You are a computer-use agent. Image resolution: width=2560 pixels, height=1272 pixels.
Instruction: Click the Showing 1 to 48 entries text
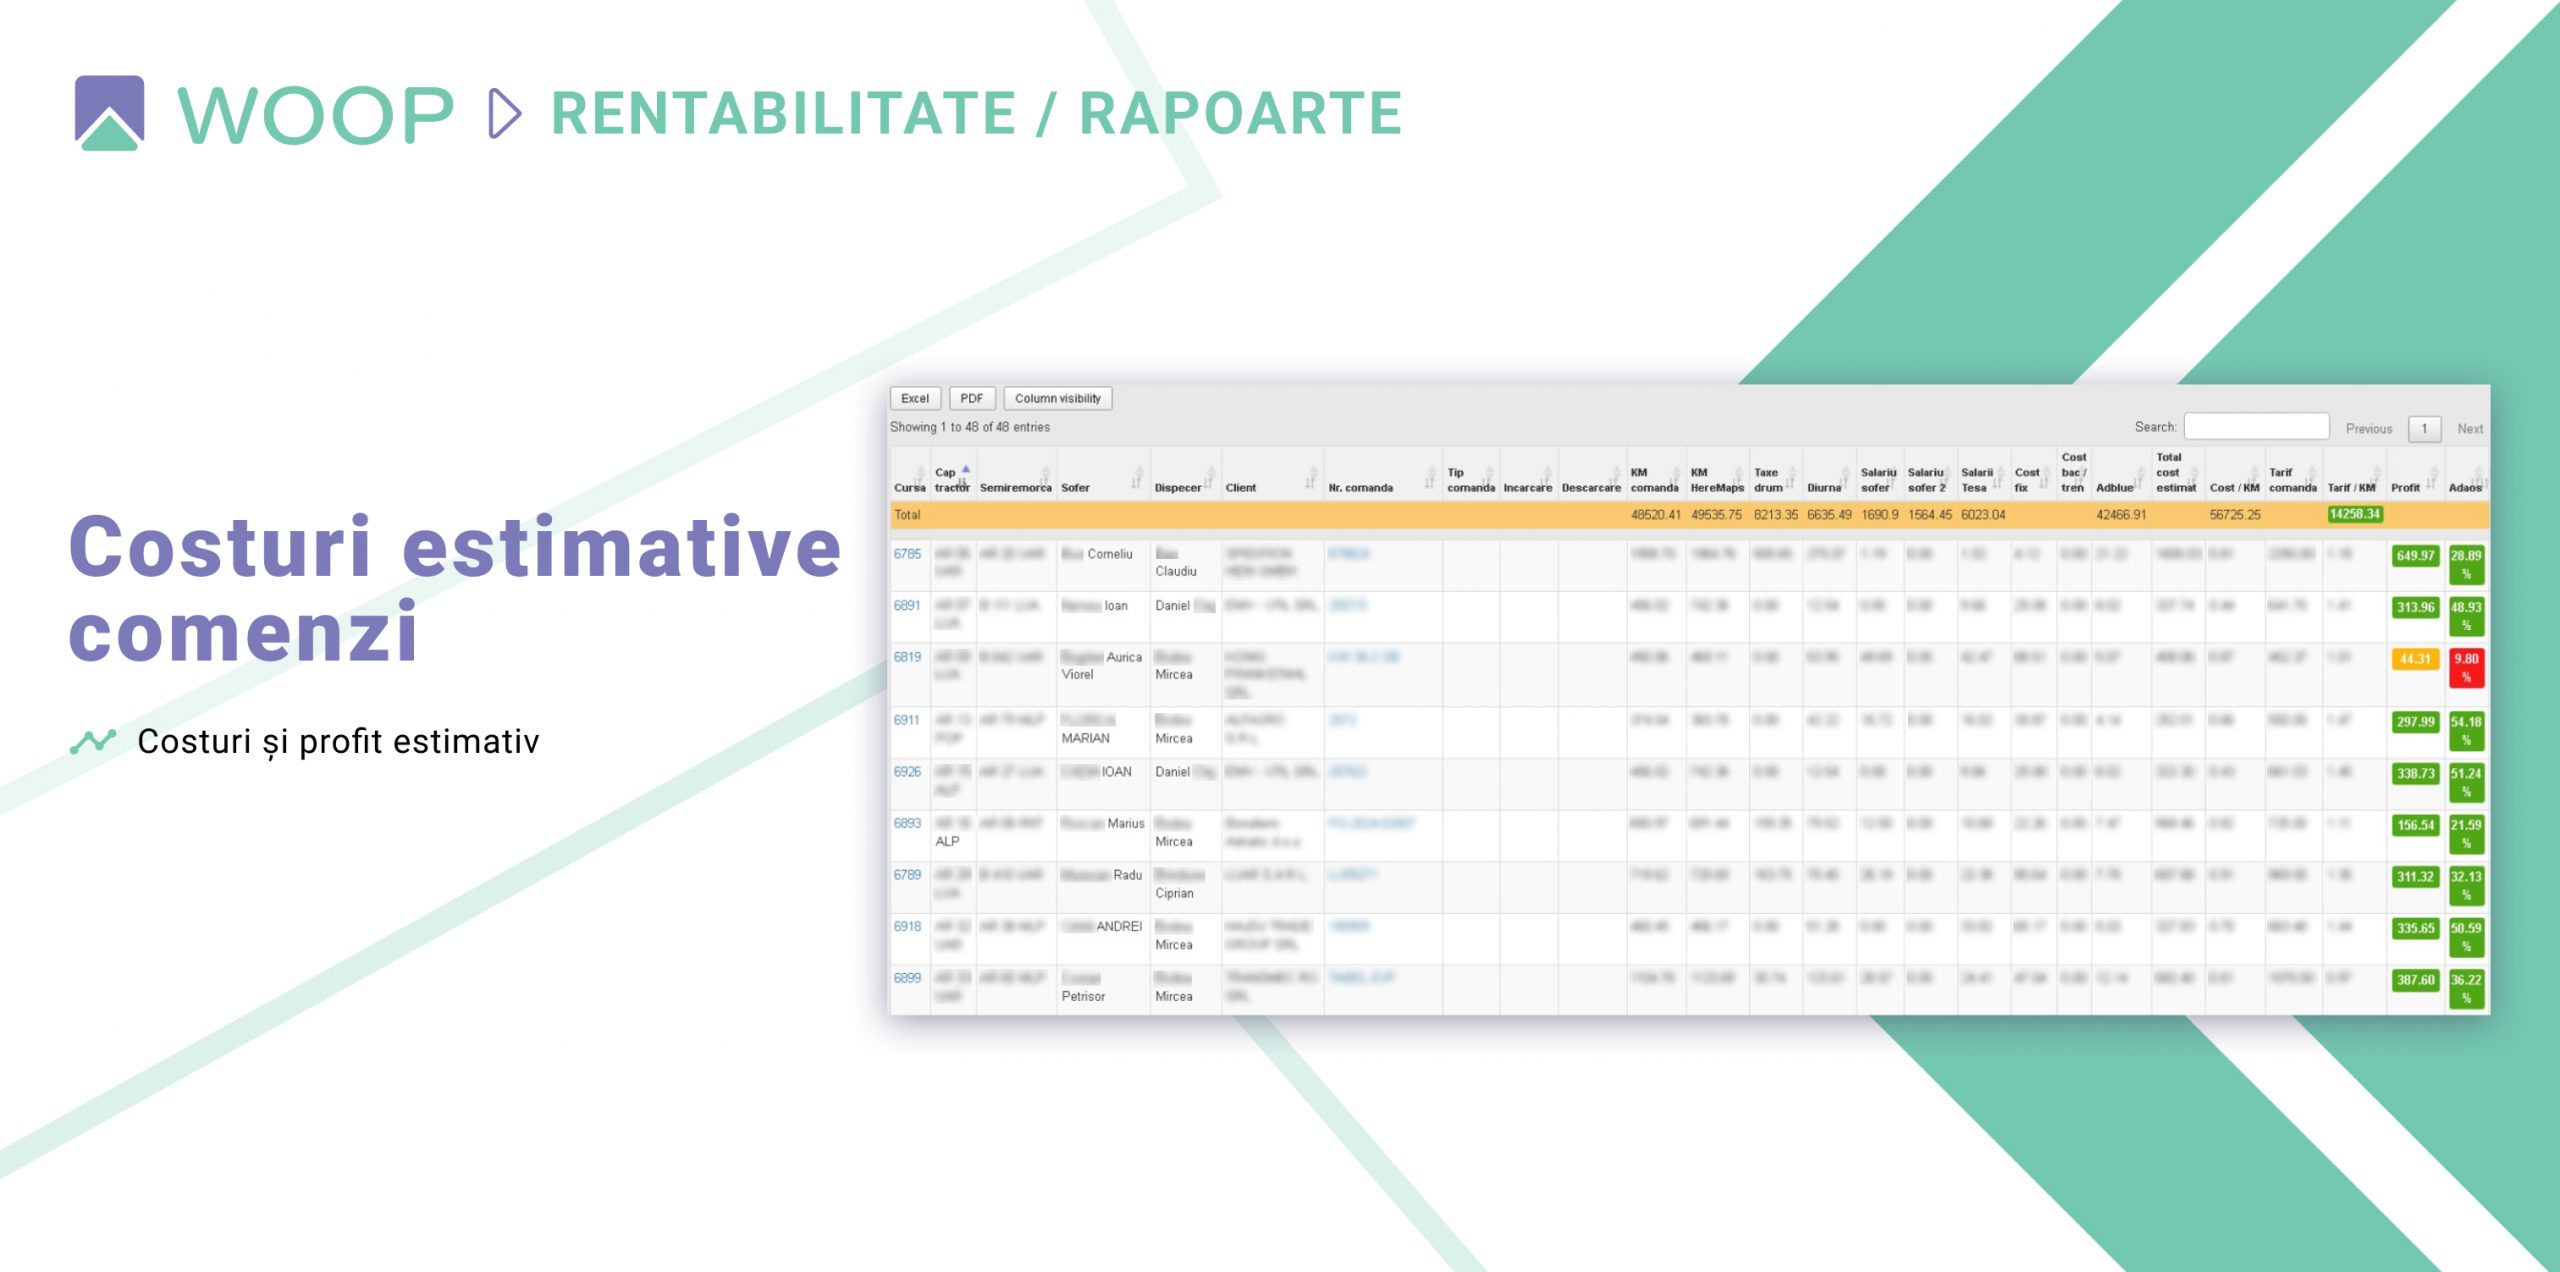(x=970, y=427)
